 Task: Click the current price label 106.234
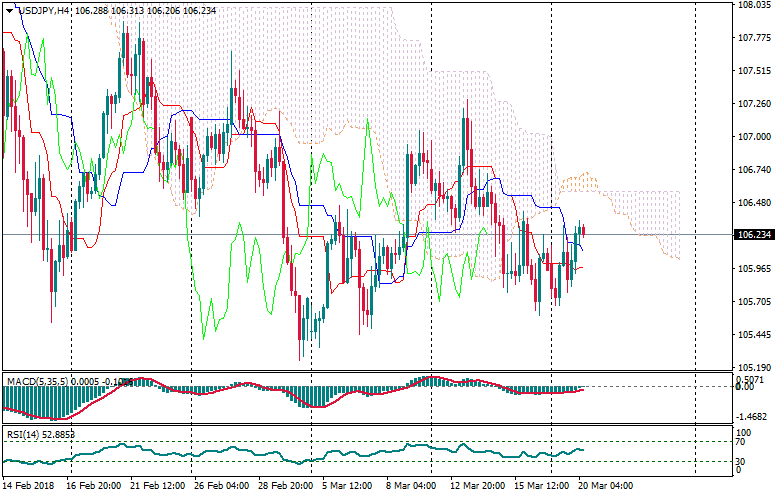pyautogui.click(x=751, y=235)
